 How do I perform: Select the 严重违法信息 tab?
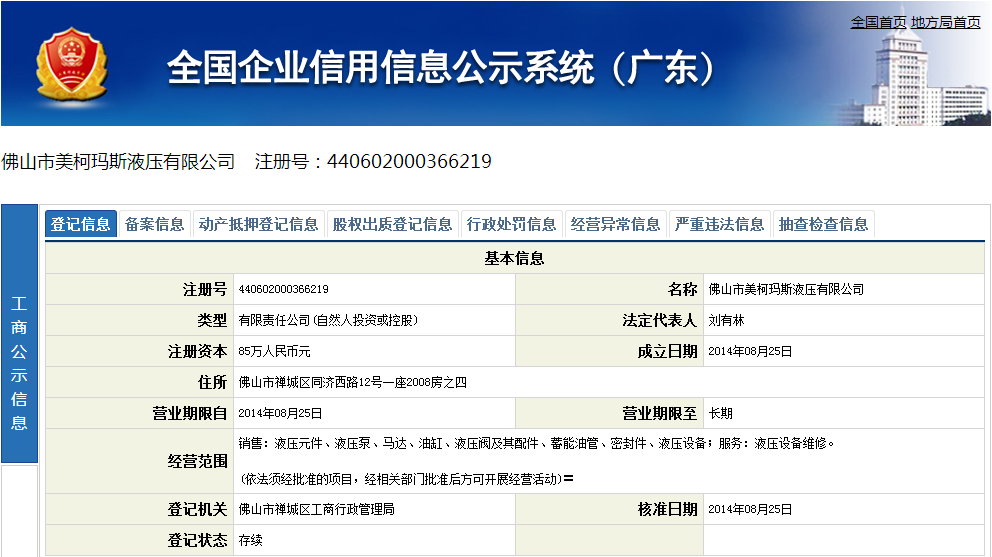(720, 224)
